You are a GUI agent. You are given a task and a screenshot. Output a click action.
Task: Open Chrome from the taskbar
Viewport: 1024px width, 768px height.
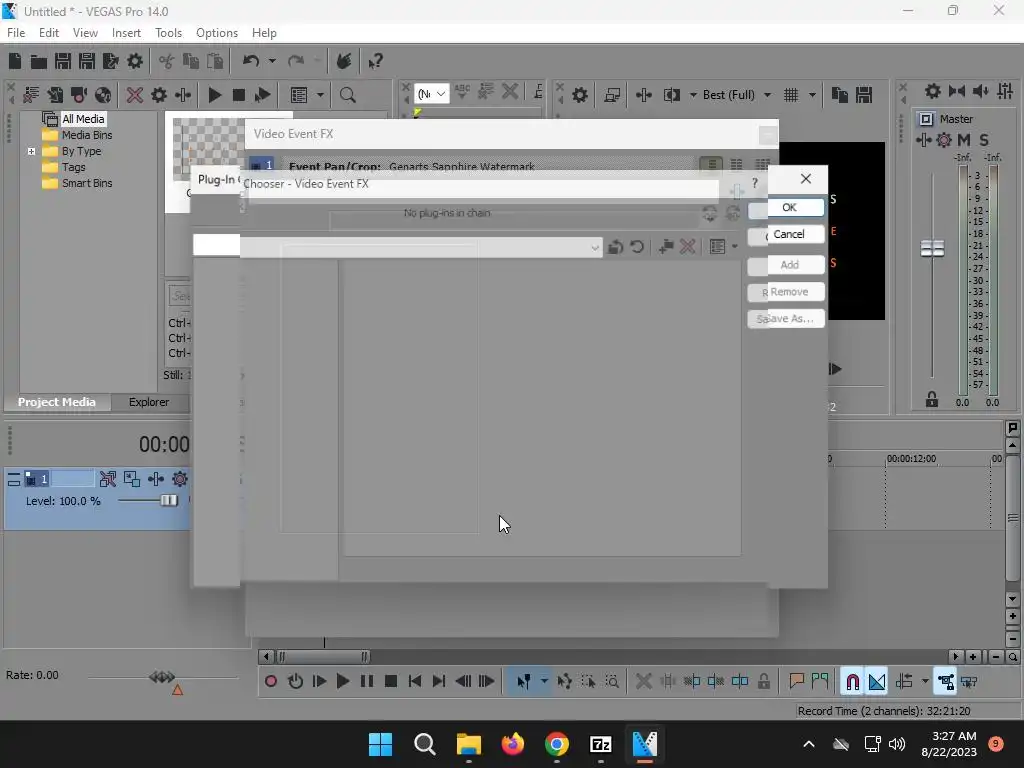(x=556, y=744)
